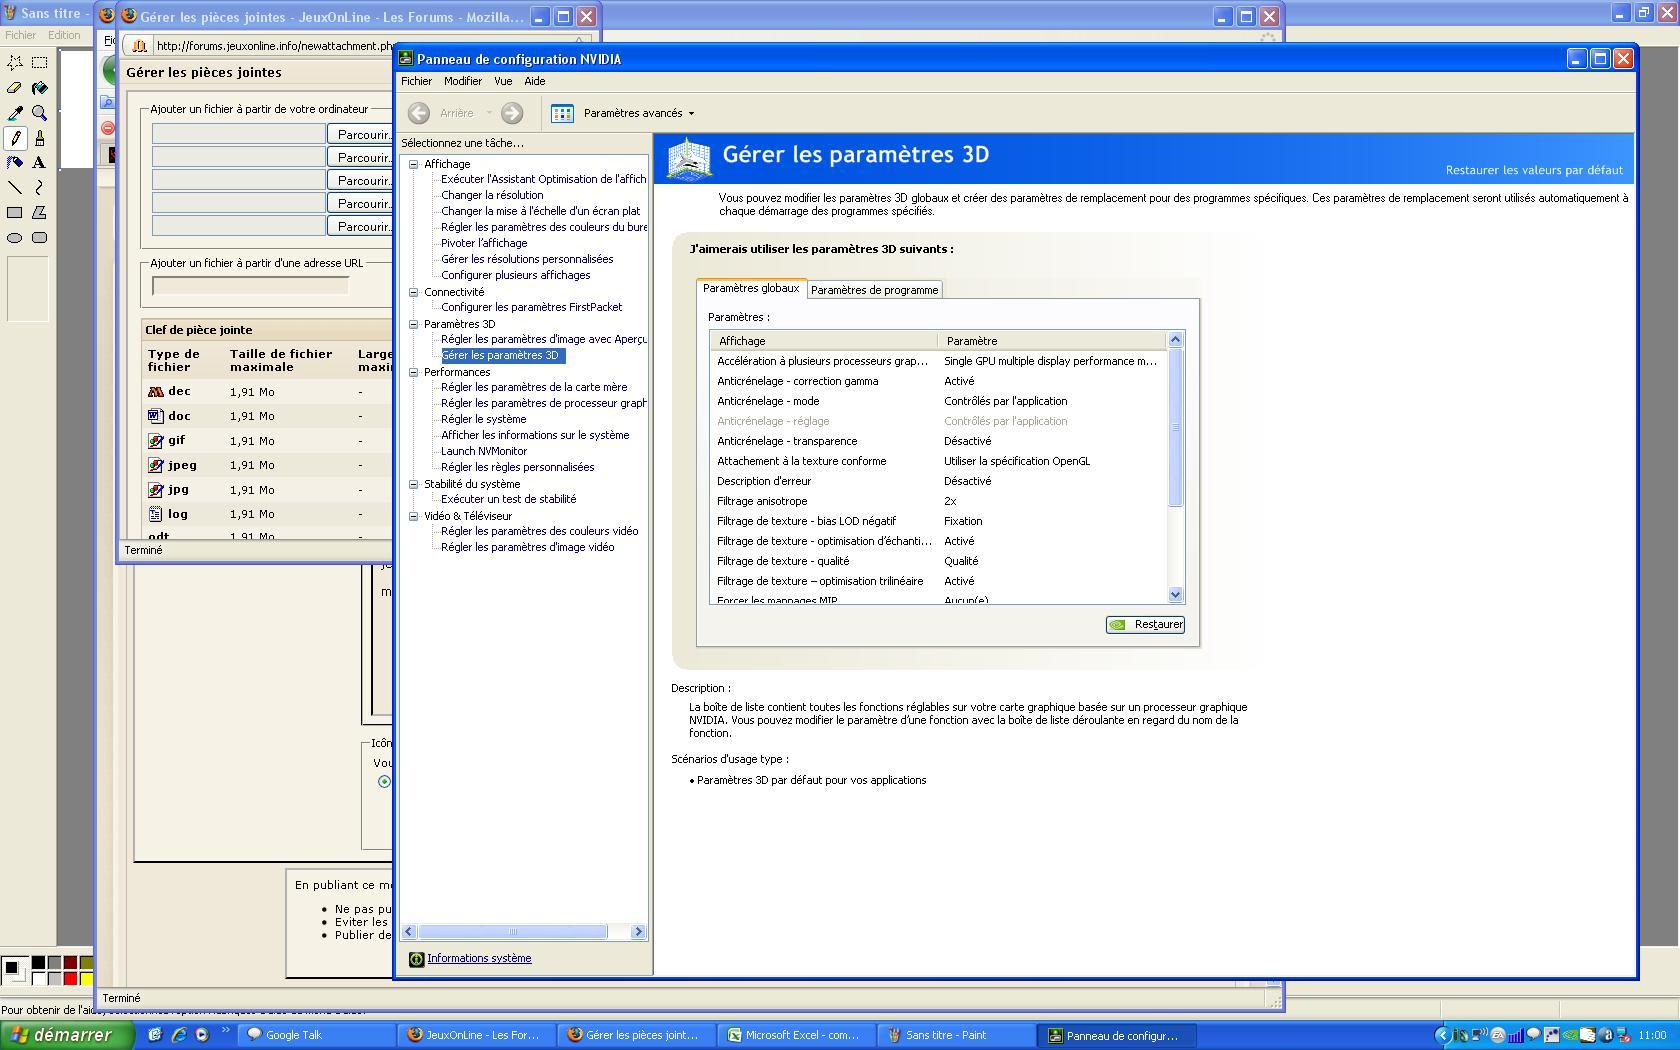This screenshot has height=1050, width=1680.
Task: Click the Paramètre column header
Action: 1052,341
